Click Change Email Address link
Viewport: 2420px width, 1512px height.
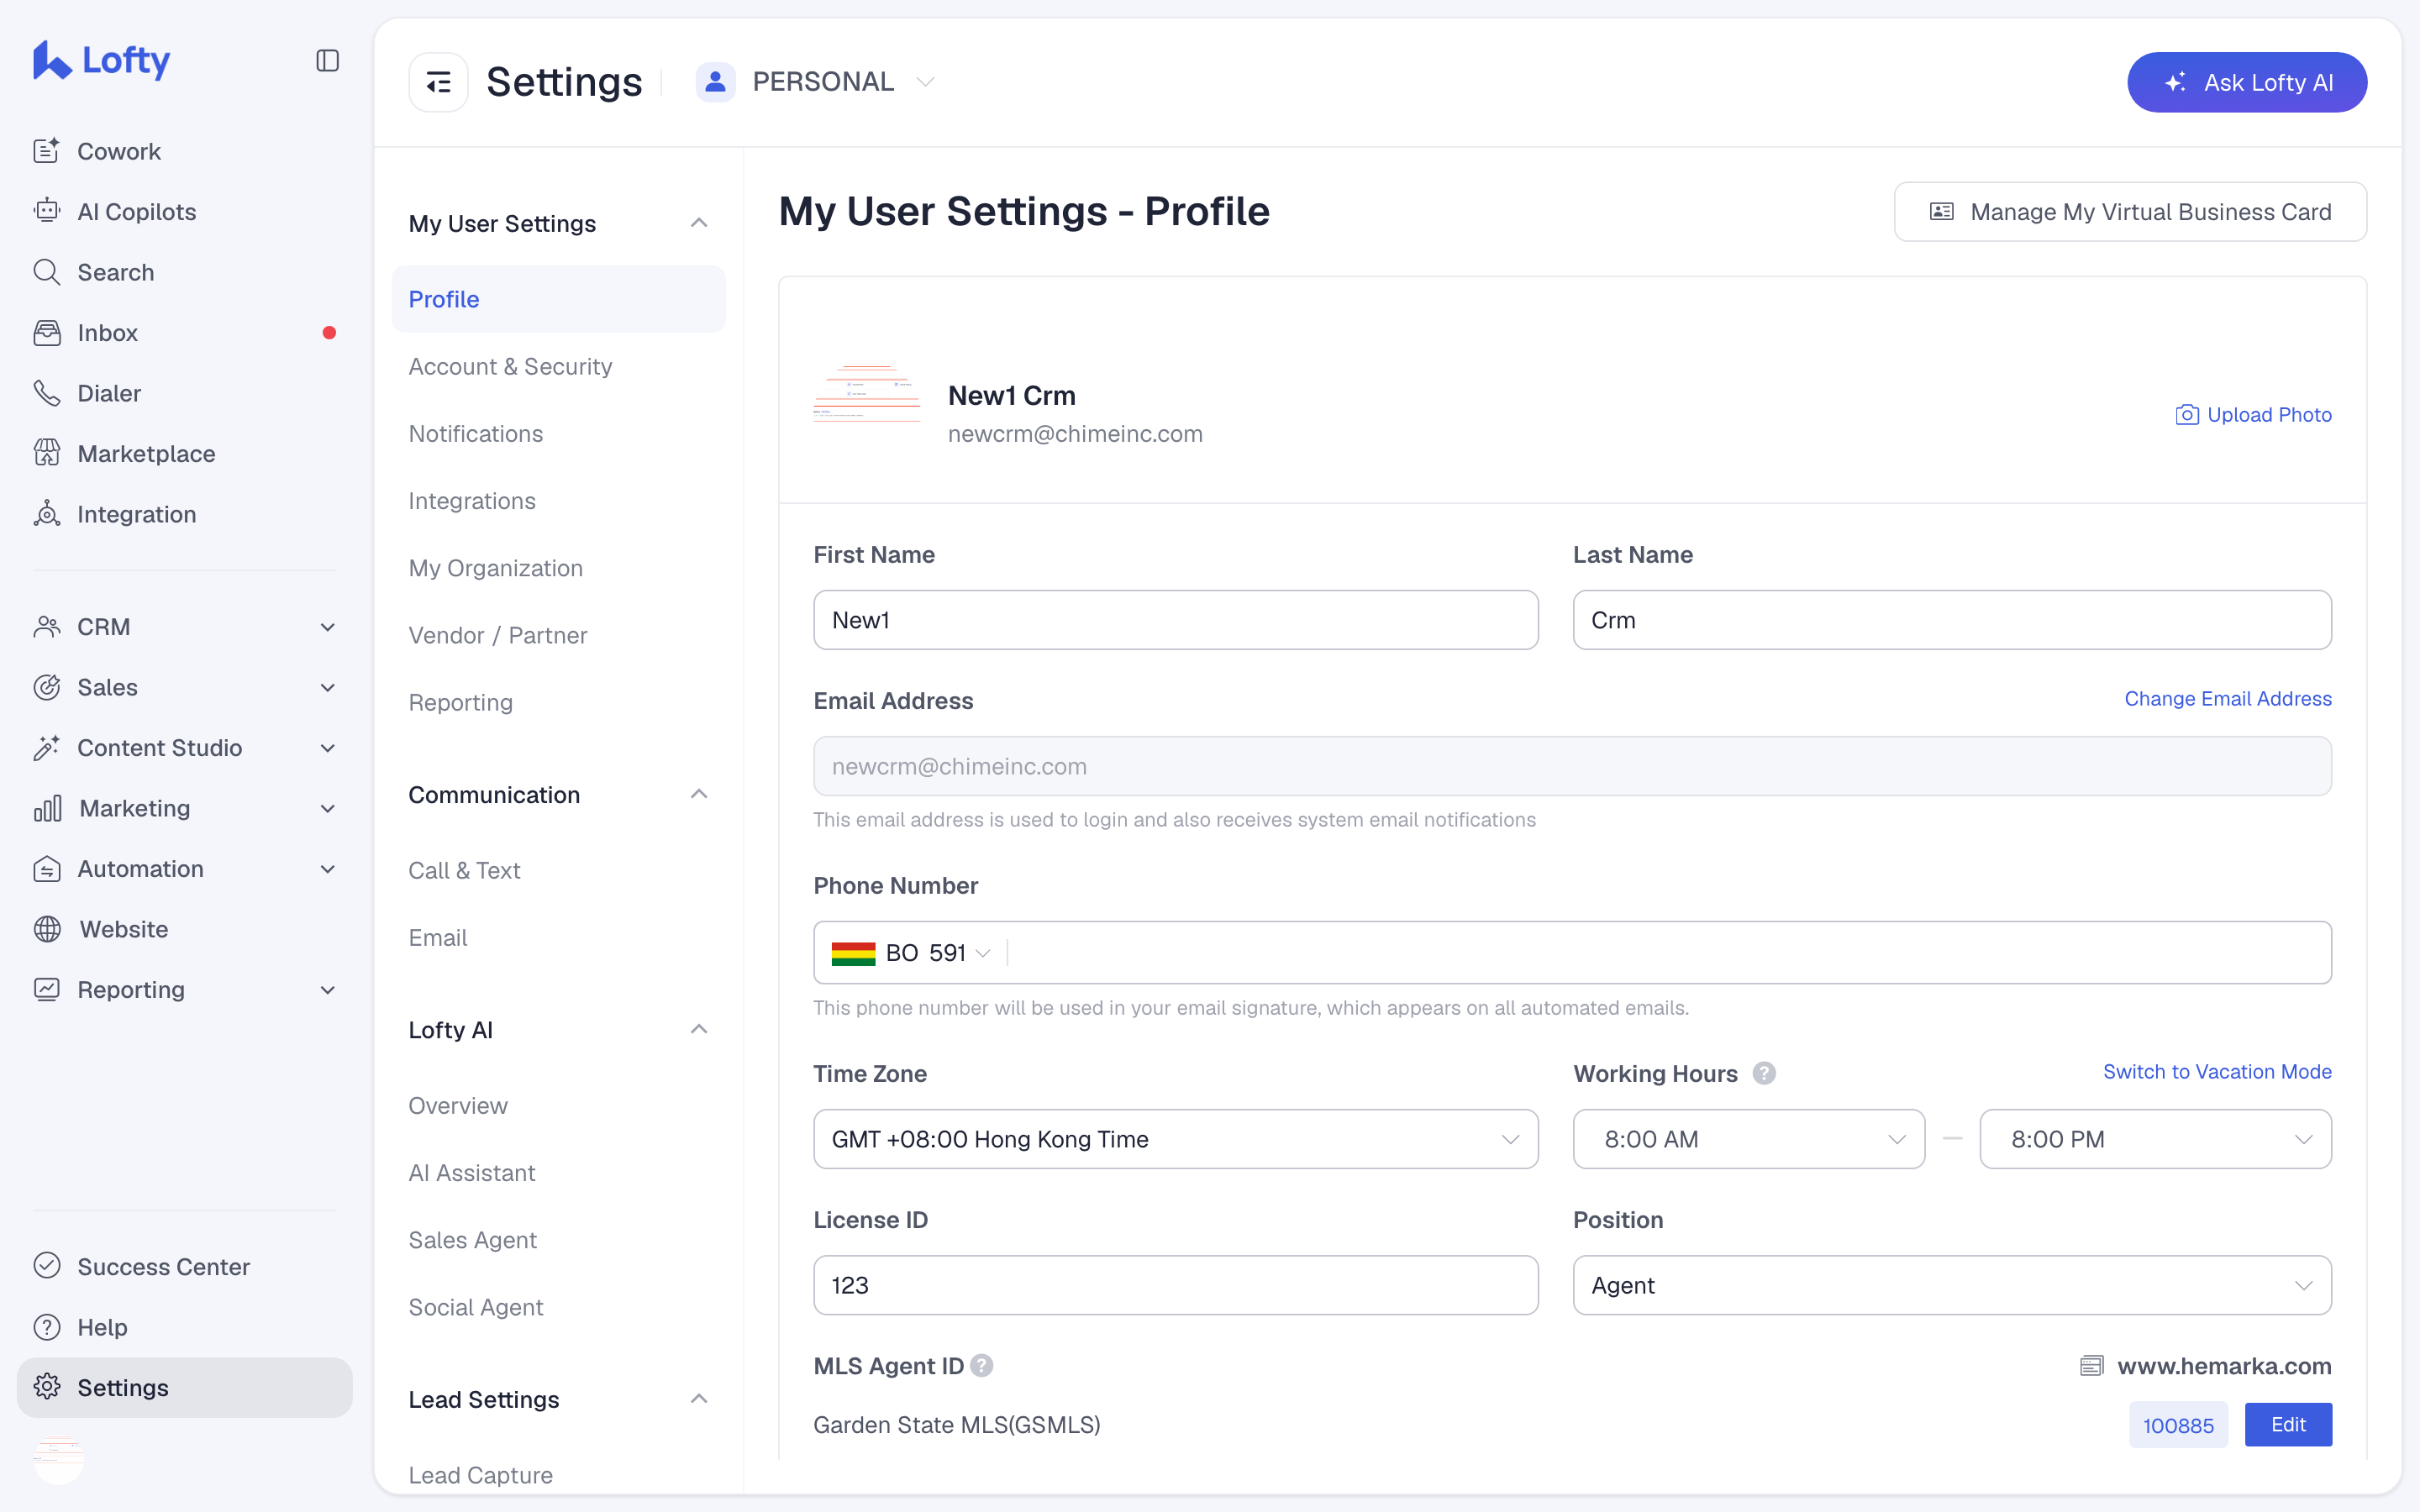point(2228,699)
